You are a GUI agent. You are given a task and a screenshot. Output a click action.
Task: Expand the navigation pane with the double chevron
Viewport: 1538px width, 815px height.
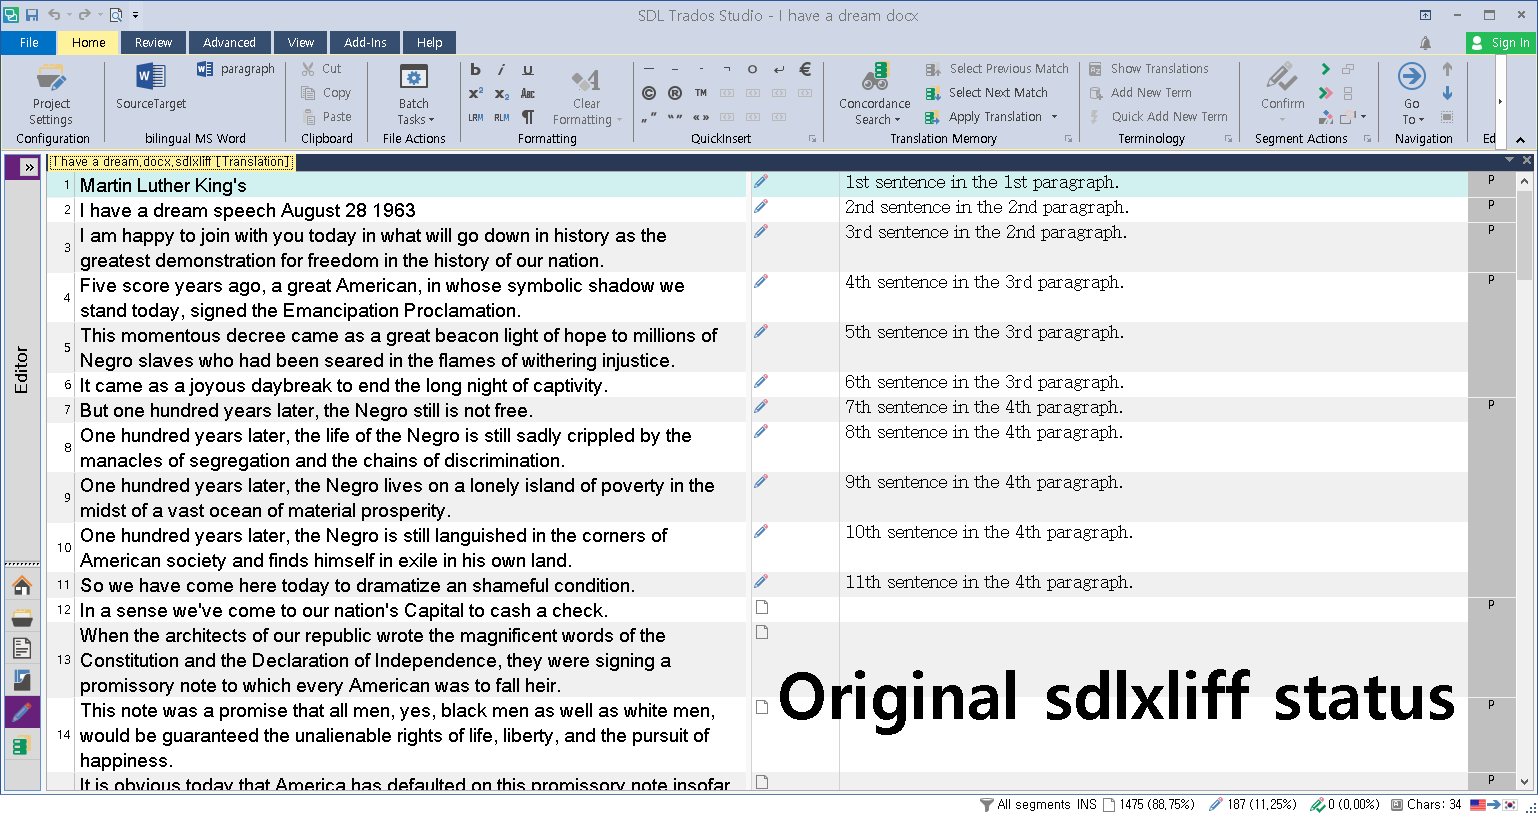[x=28, y=167]
